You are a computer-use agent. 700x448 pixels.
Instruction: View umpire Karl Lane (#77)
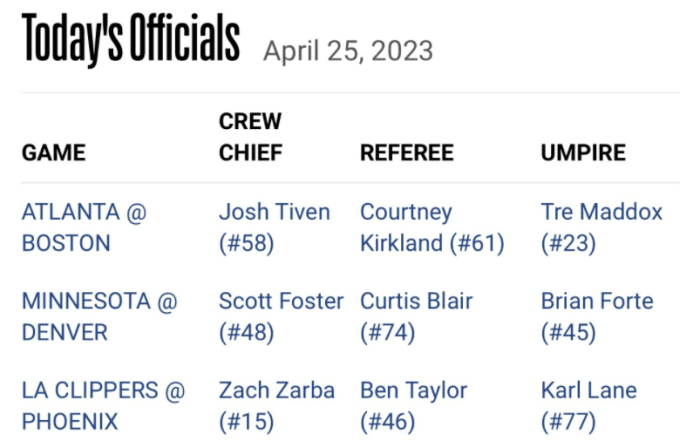589,405
